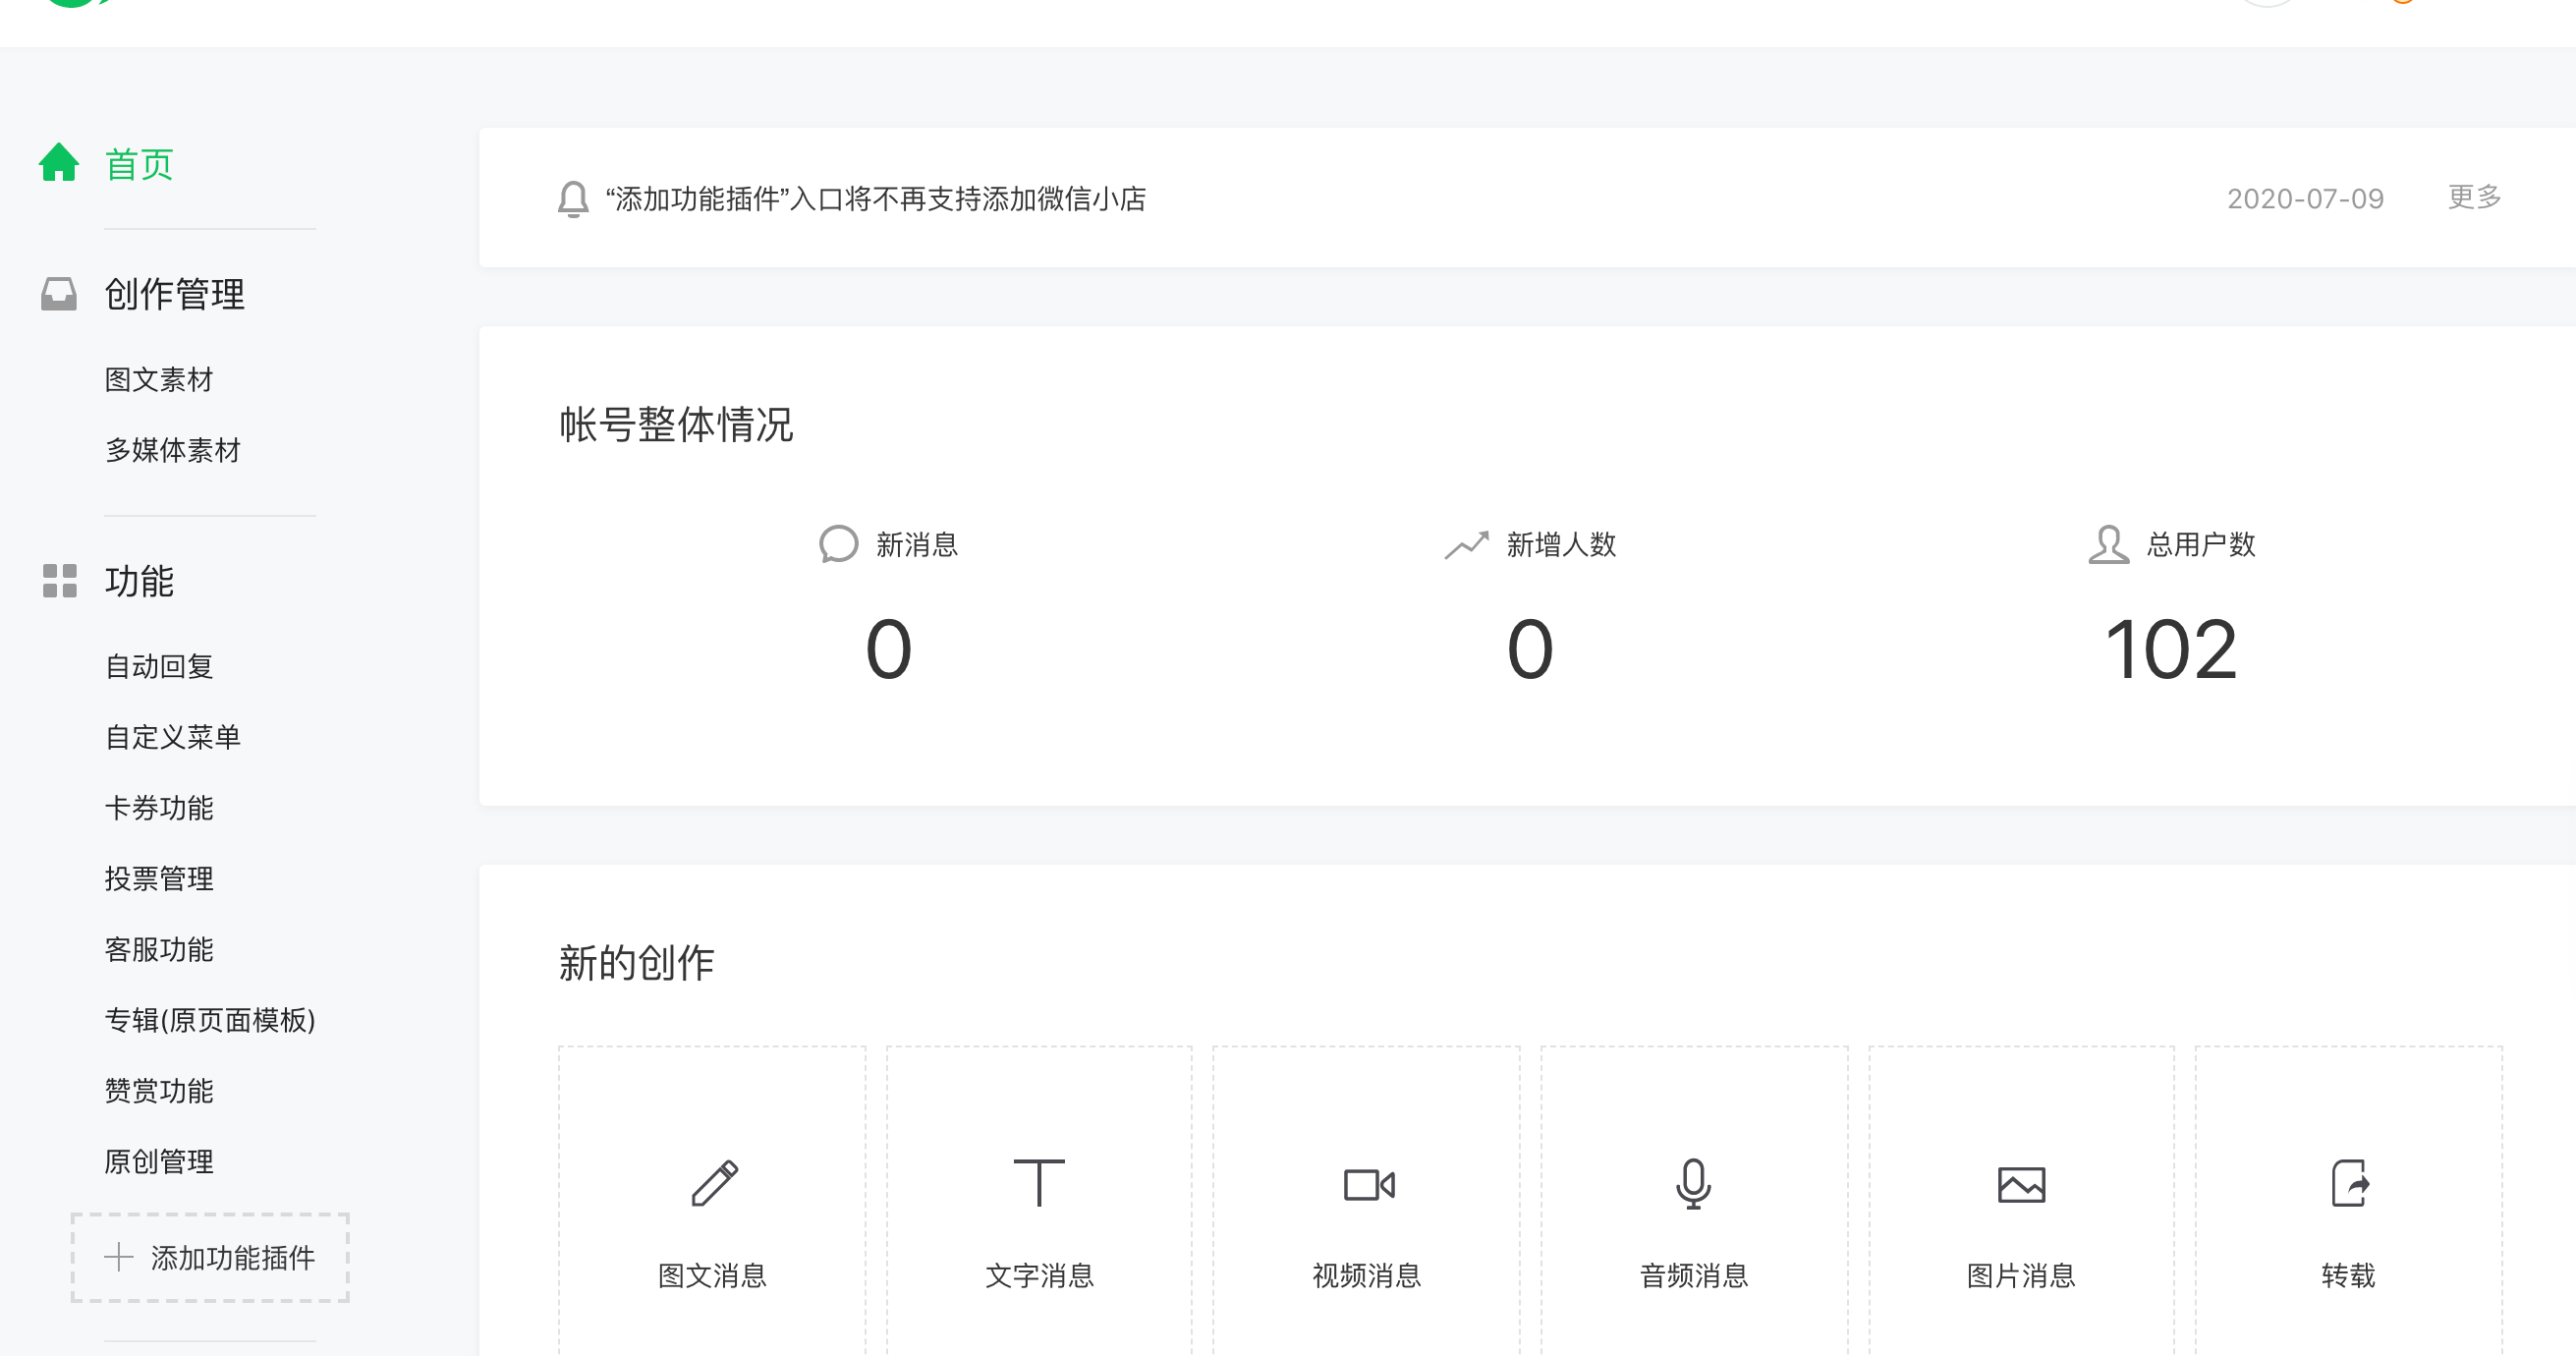Click the video camera icon for 视频消息
Viewport: 2576px width, 1356px height.
(1368, 1185)
